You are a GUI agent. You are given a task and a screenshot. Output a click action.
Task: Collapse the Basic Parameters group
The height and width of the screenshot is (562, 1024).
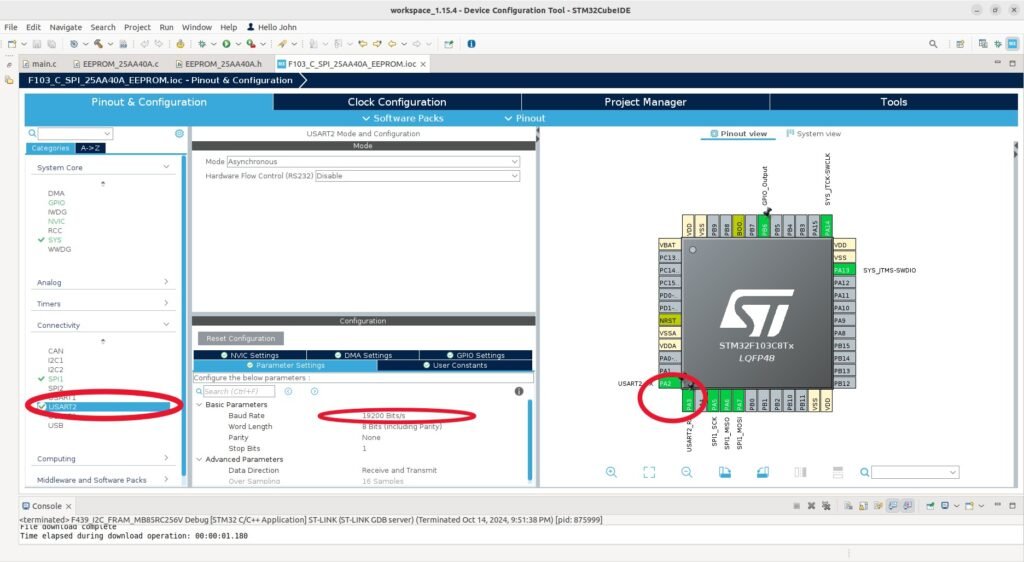(x=199, y=405)
